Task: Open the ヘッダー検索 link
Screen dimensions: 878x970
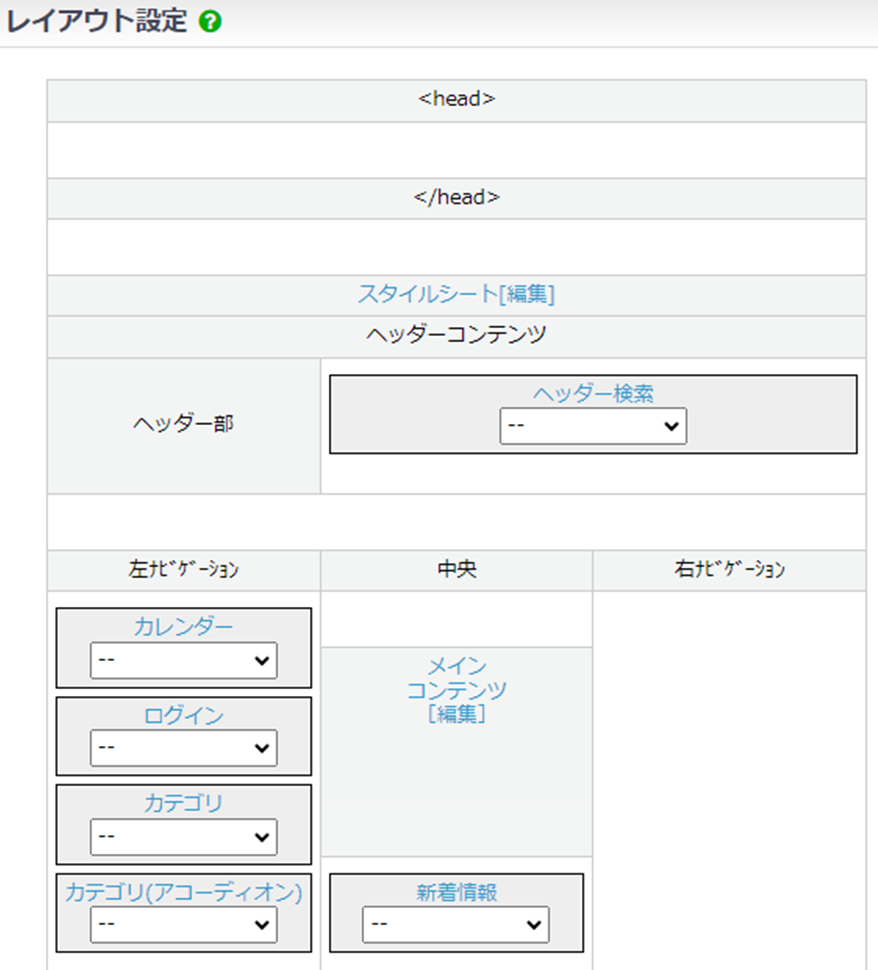Action: coord(593,394)
